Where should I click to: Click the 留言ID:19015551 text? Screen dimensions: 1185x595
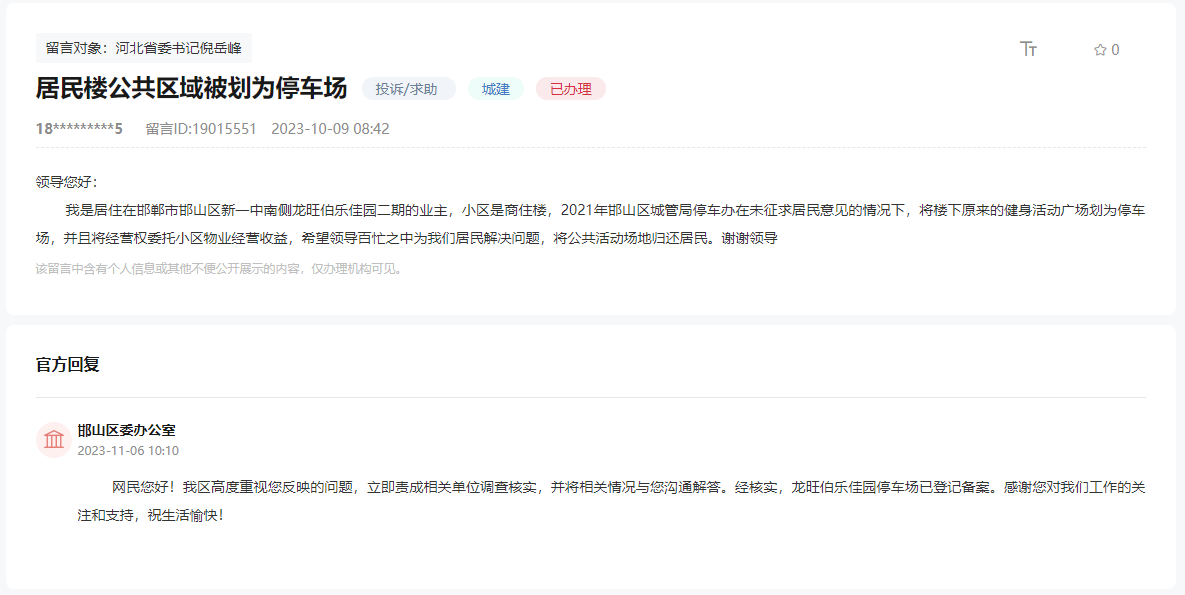[201, 129]
